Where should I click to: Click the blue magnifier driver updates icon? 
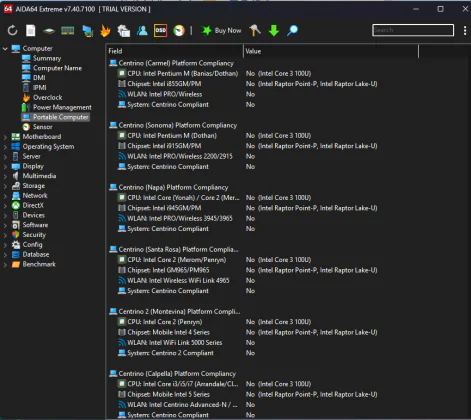click(x=292, y=30)
